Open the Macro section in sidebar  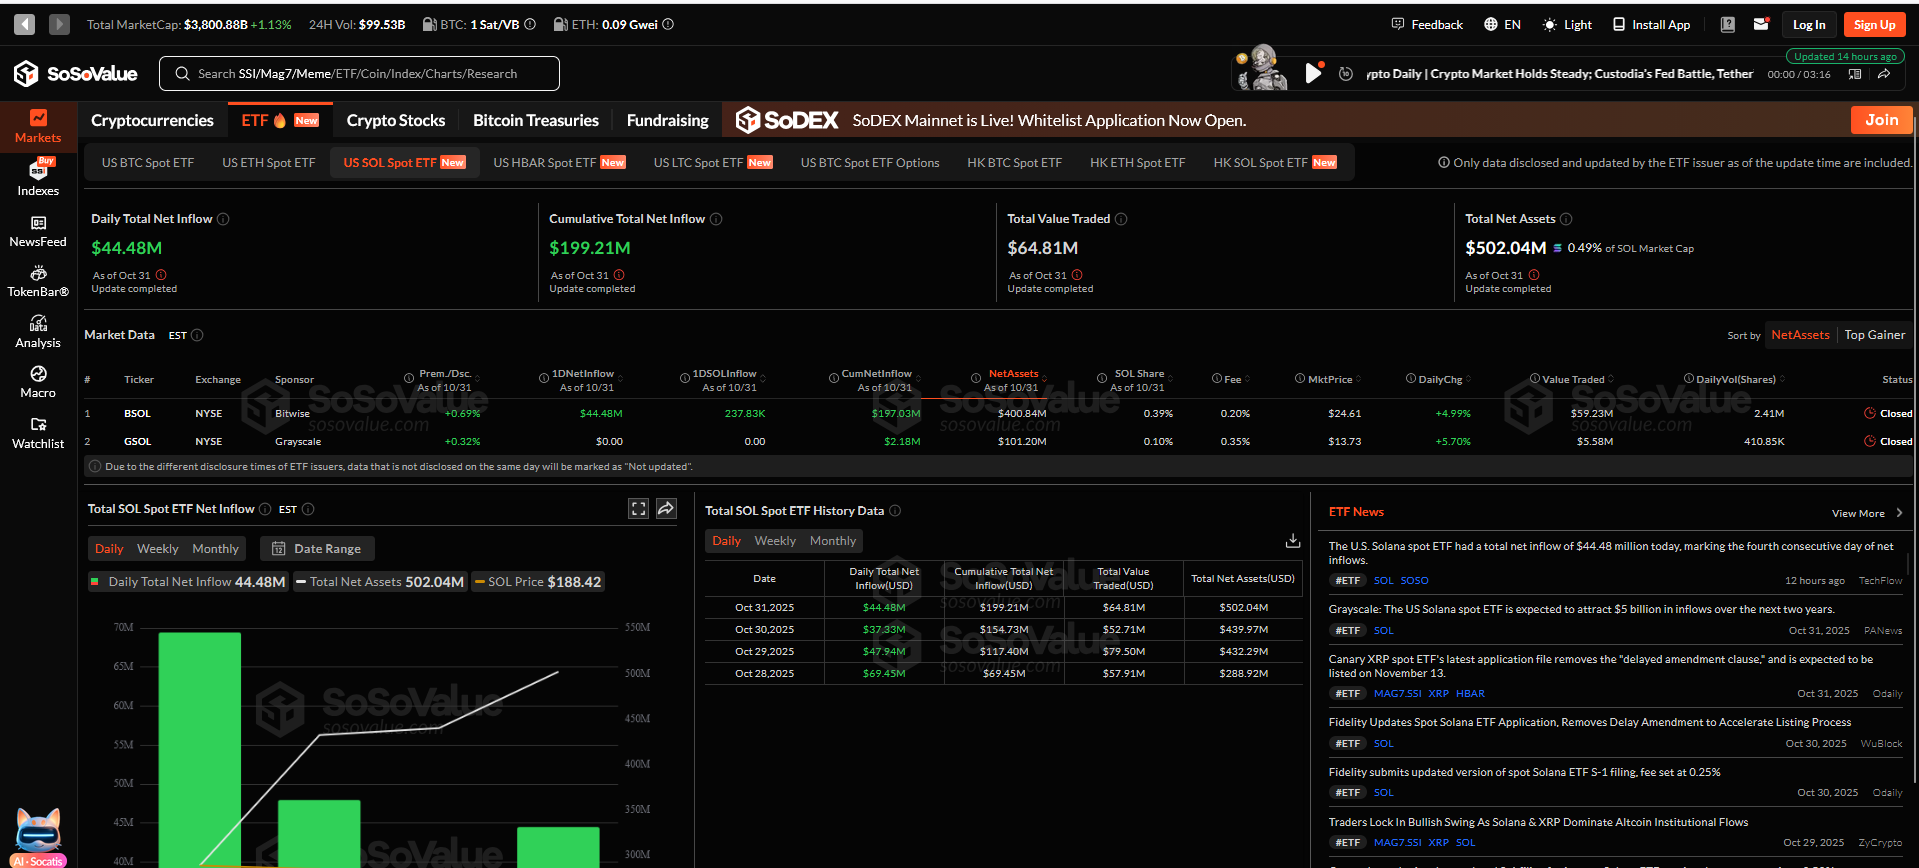tap(38, 382)
